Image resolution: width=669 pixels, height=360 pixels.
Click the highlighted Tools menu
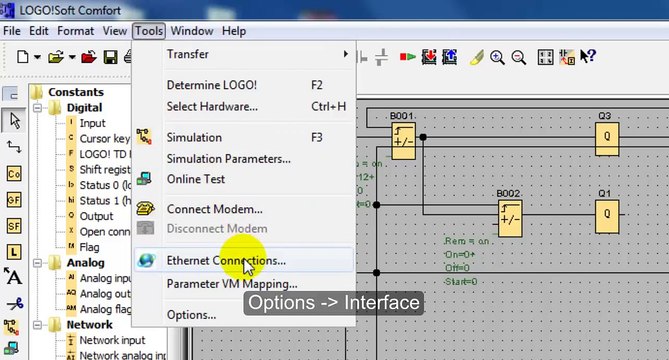(149, 31)
